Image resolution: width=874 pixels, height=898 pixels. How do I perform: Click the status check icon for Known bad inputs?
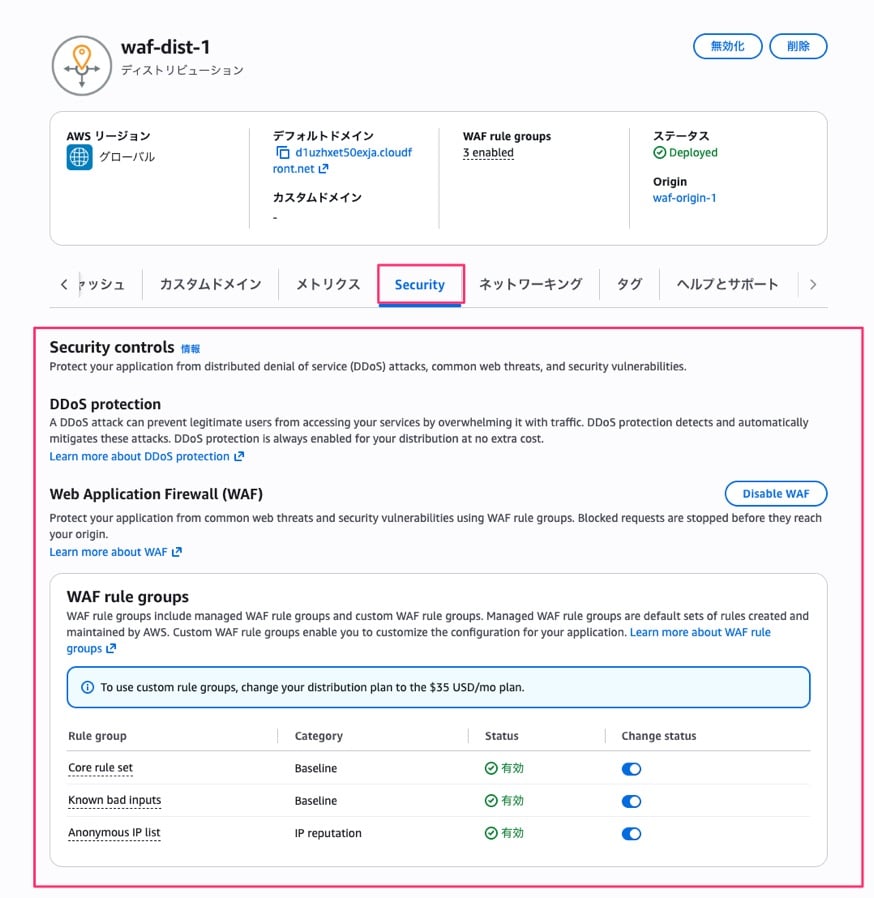491,801
